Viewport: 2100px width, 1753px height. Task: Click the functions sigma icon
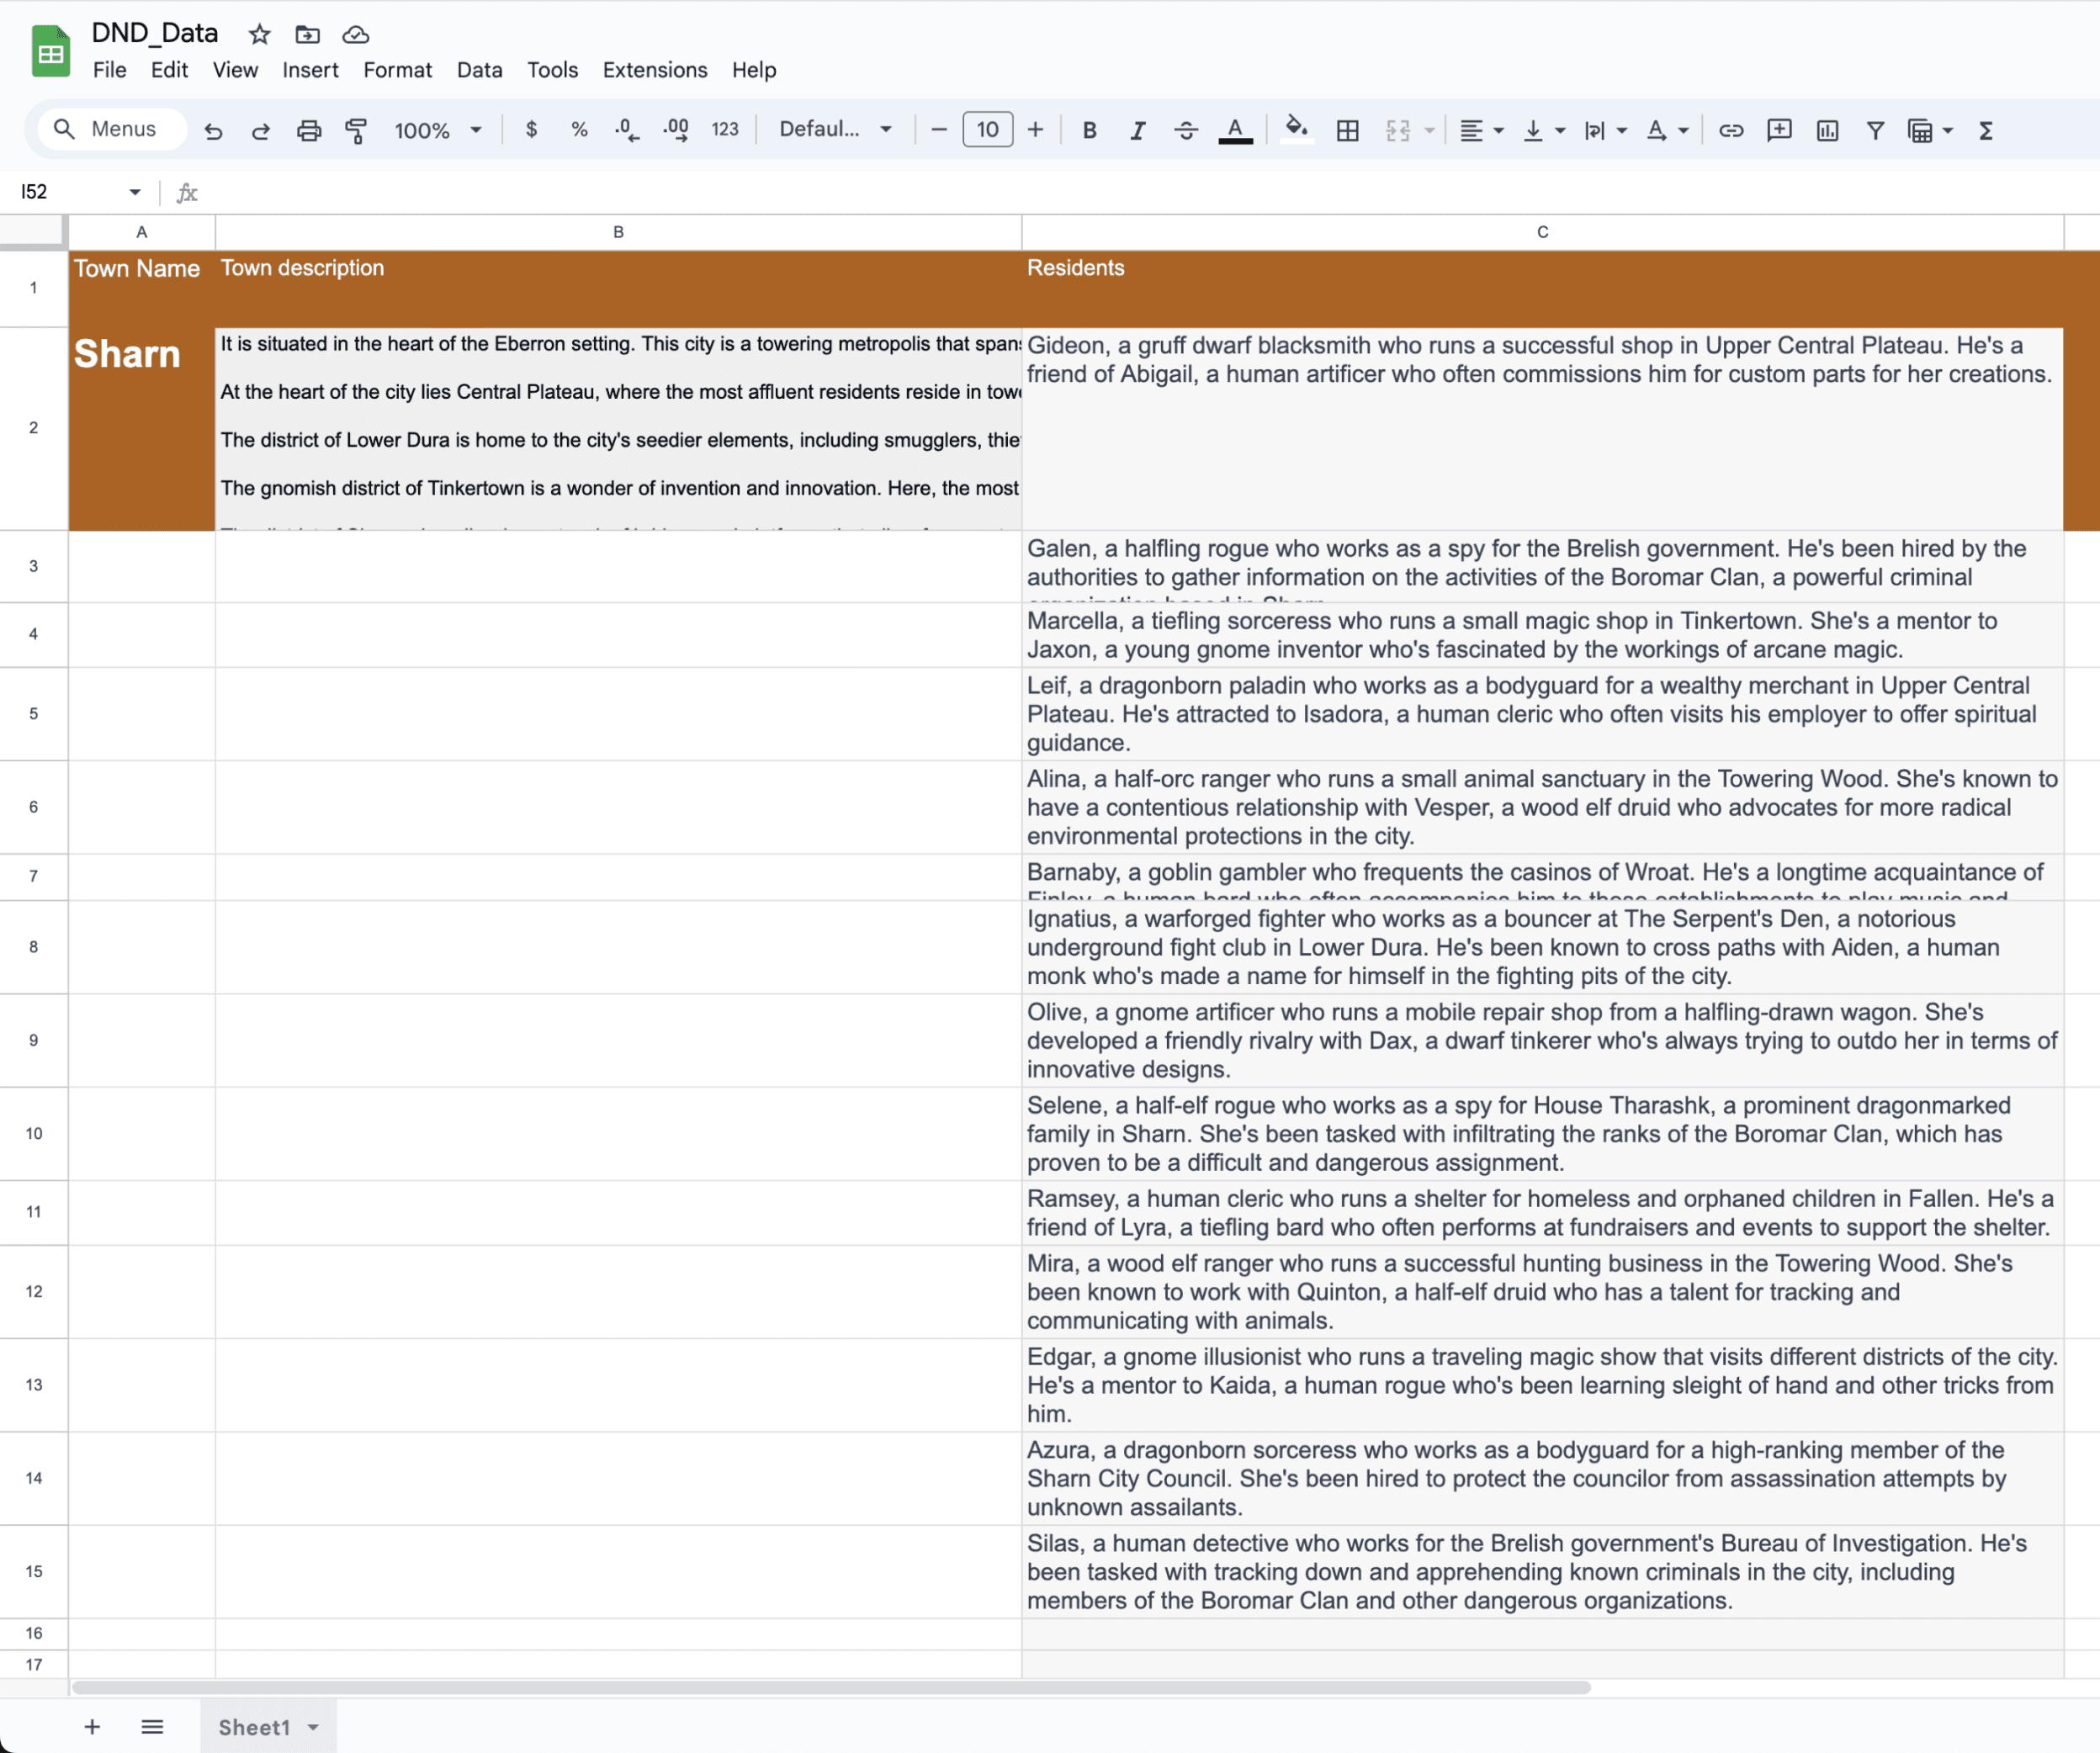pyautogui.click(x=1985, y=130)
